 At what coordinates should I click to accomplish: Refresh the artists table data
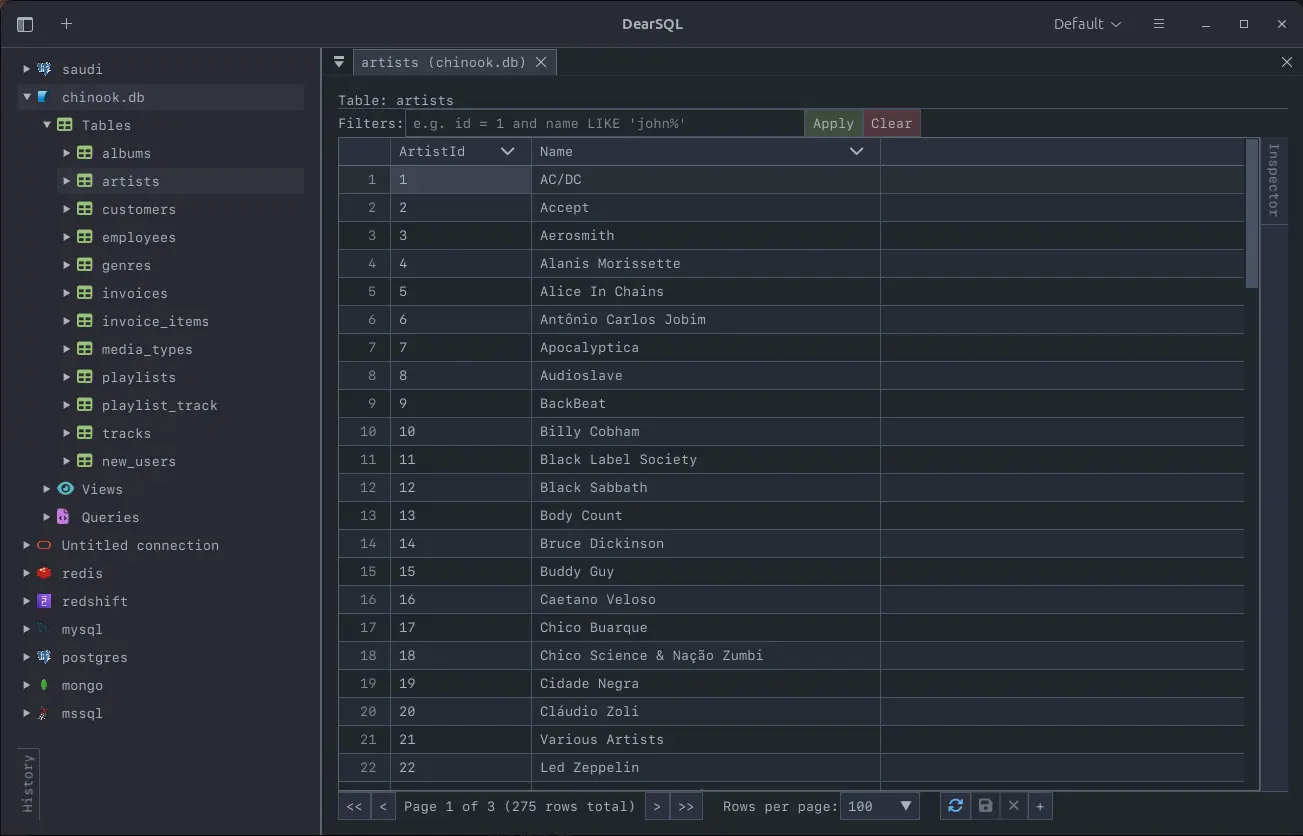tap(955, 806)
